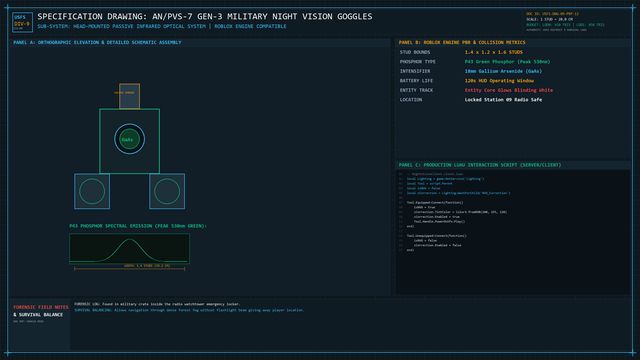Click the 'PANEL C: PRODUCTION LUAU INTERACTION SCRIPT' header

(x=480, y=165)
